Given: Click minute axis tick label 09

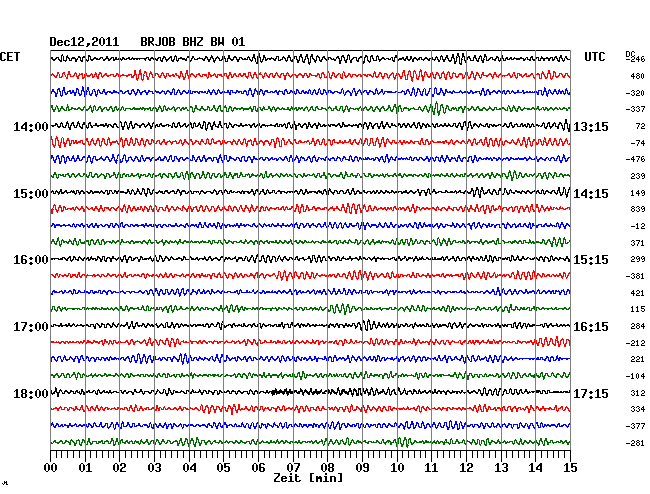Looking at the screenshot, I should [362, 468].
